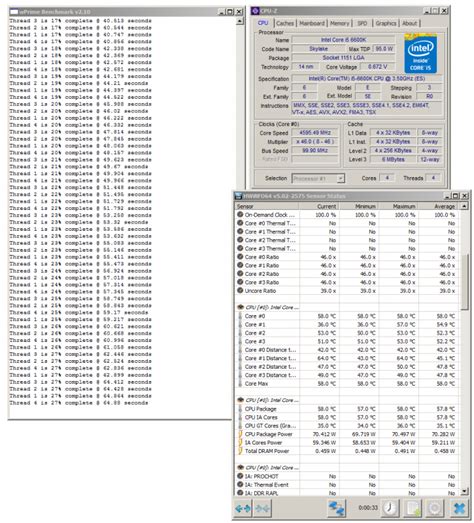
Task: Open the Graphics tab in CPU-Z
Action: pos(386,23)
